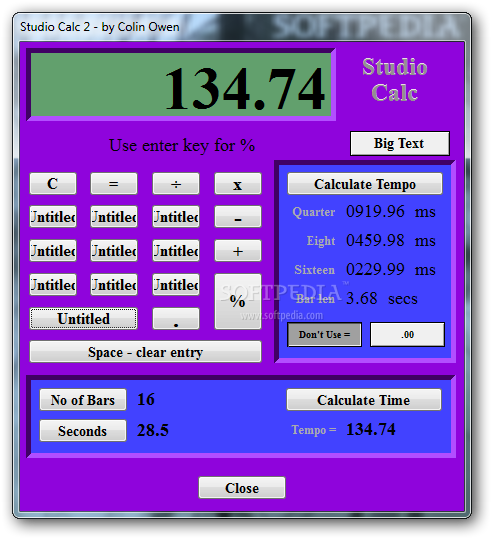The height and width of the screenshot is (539, 492).
Task: Click the decimal point (.) key
Action: pos(176,319)
